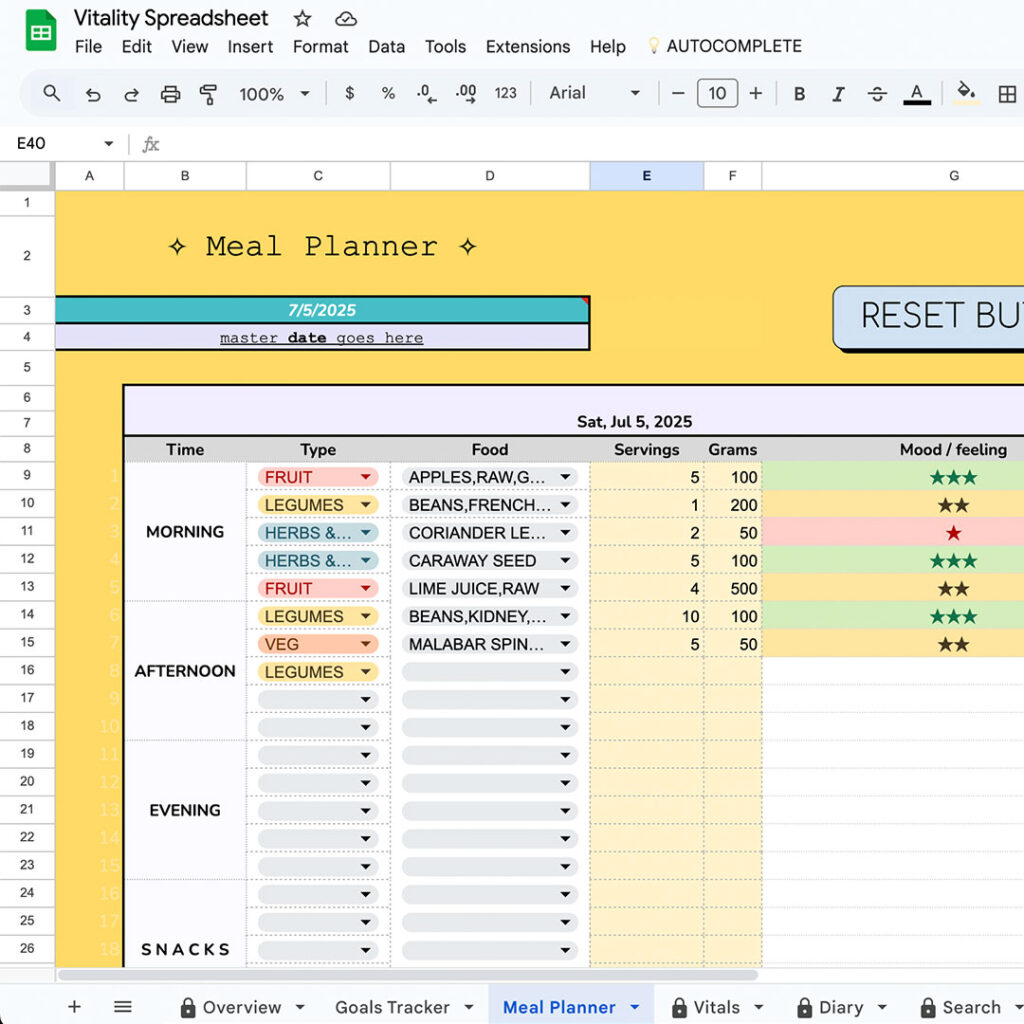Redo the last action
Image resolution: width=1024 pixels, height=1024 pixels.
coord(131,94)
